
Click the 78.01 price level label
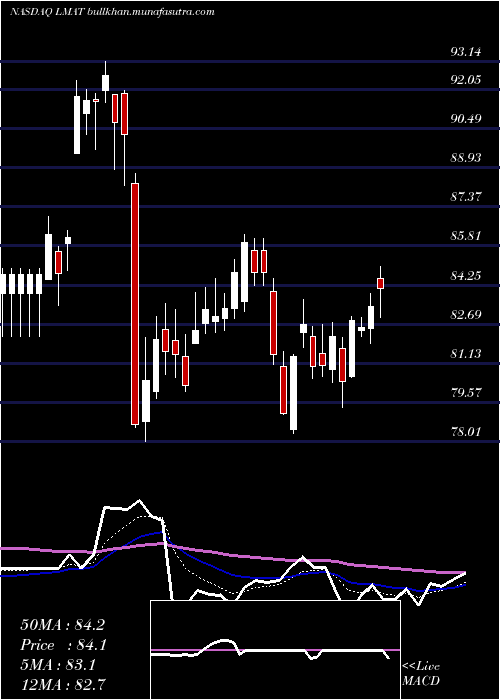(x=466, y=432)
